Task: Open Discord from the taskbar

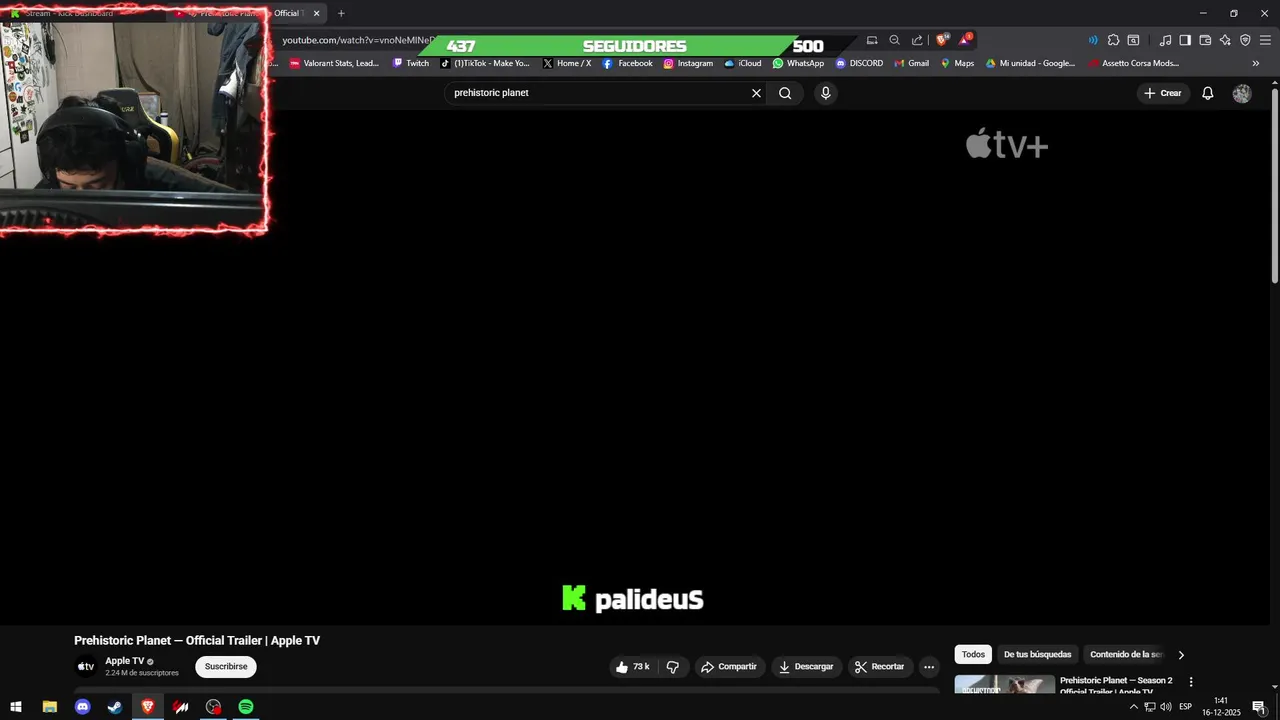Action: coord(83,707)
